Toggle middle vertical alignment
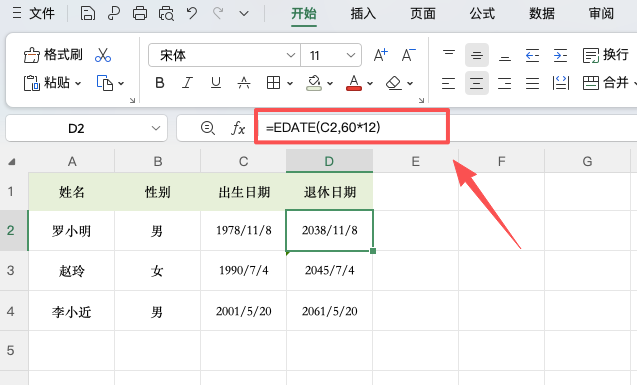The width and height of the screenshot is (637, 385). click(477, 55)
